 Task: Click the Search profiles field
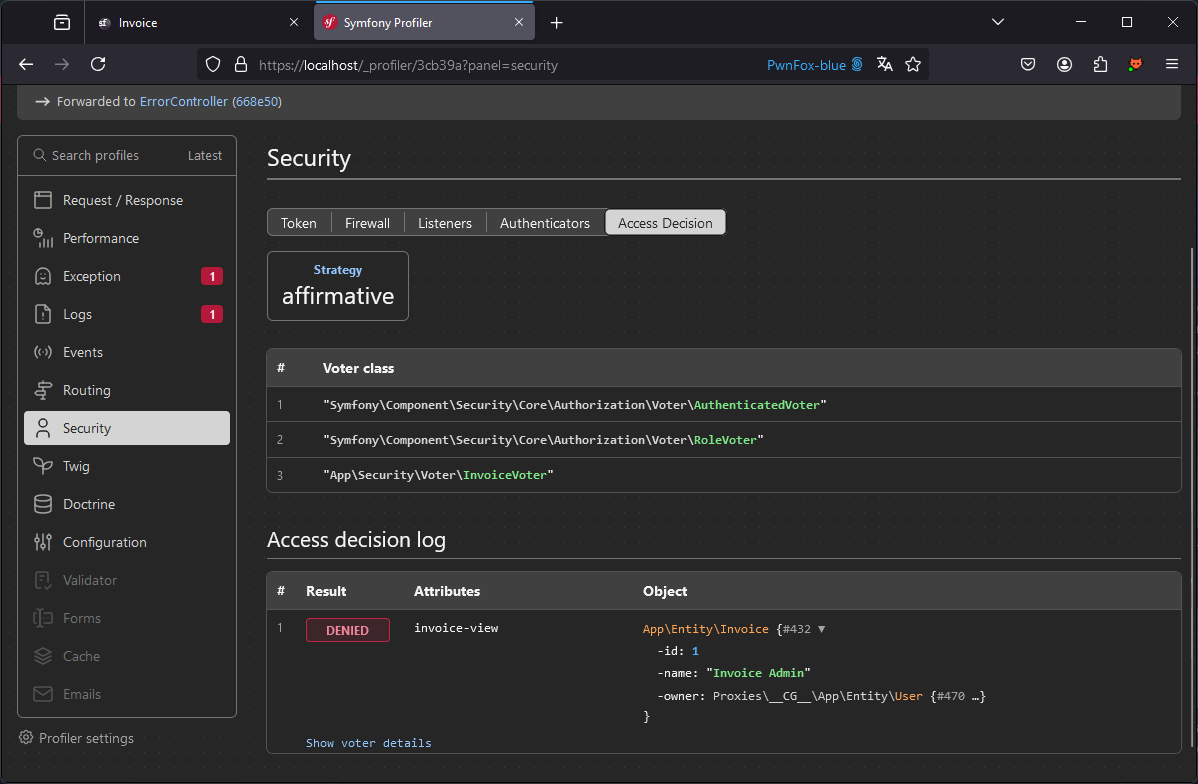(x=95, y=155)
